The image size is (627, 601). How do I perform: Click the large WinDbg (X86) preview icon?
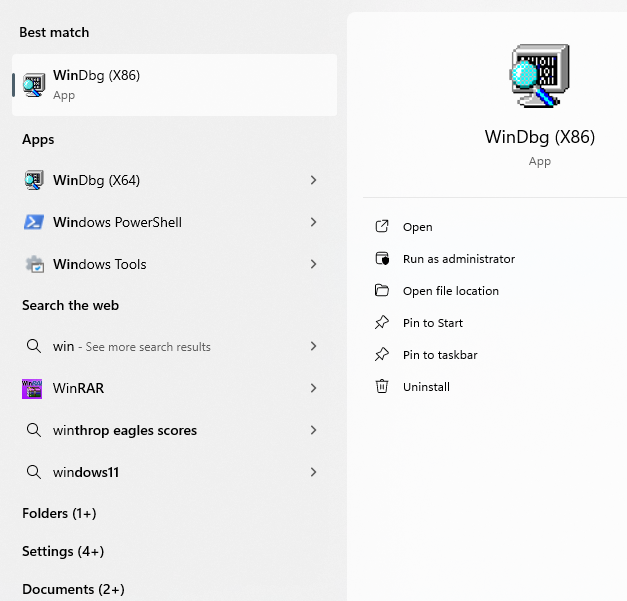[539, 76]
